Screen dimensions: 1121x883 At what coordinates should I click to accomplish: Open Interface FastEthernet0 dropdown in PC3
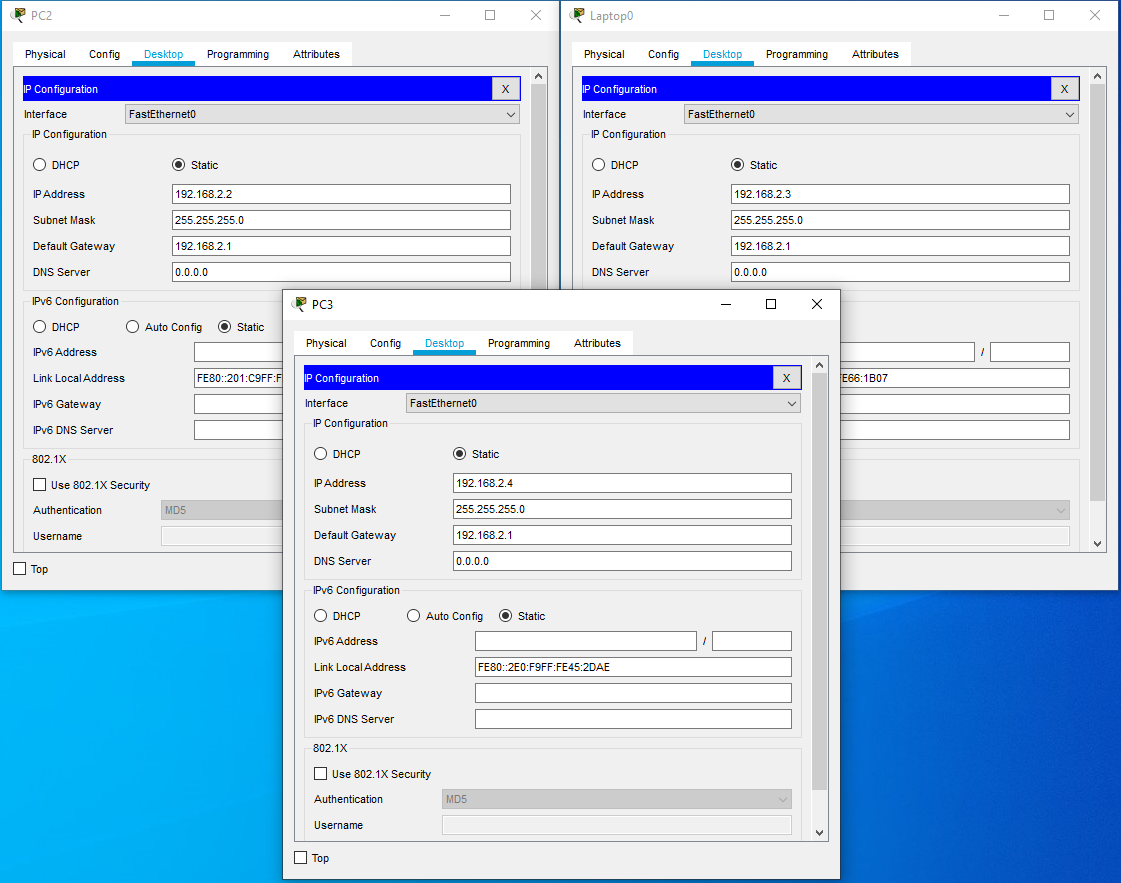coord(603,403)
